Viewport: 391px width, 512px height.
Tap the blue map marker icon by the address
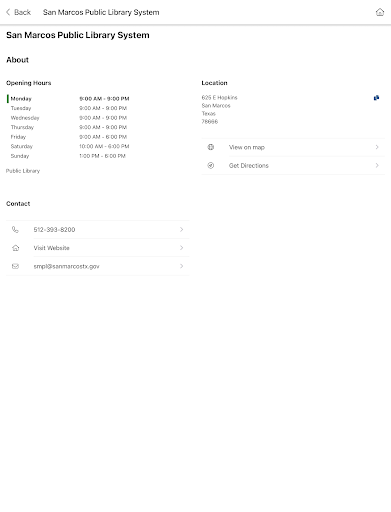[x=376, y=98]
